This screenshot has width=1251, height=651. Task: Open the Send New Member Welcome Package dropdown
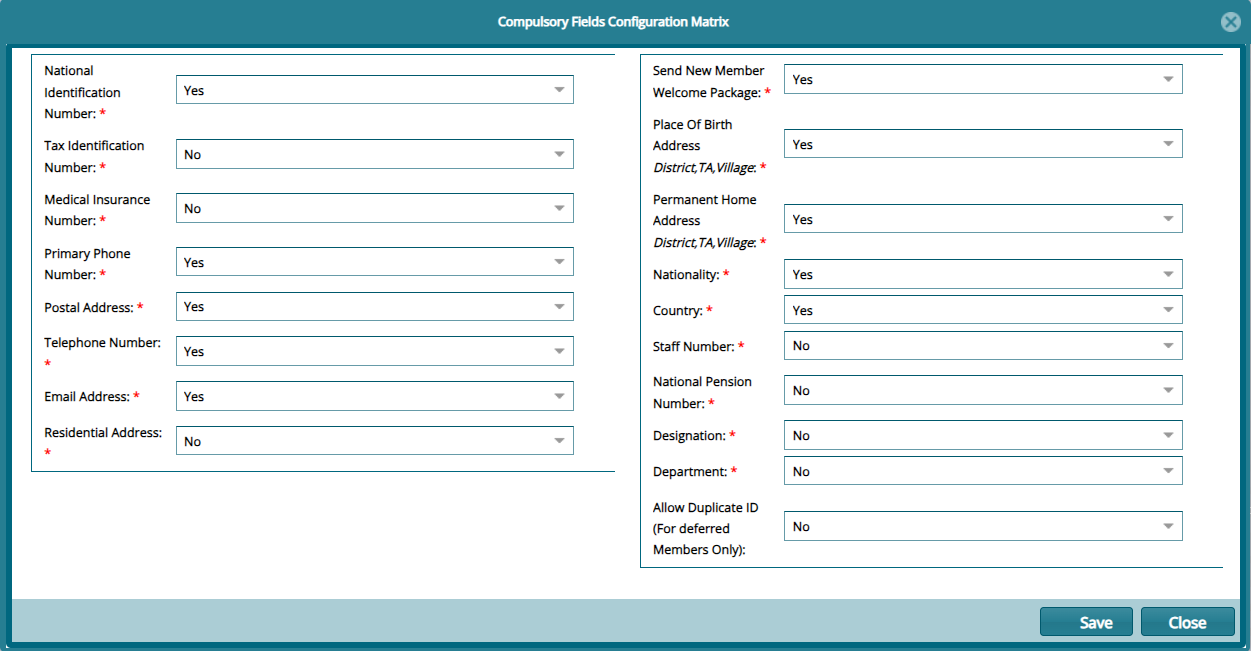[1166, 79]
